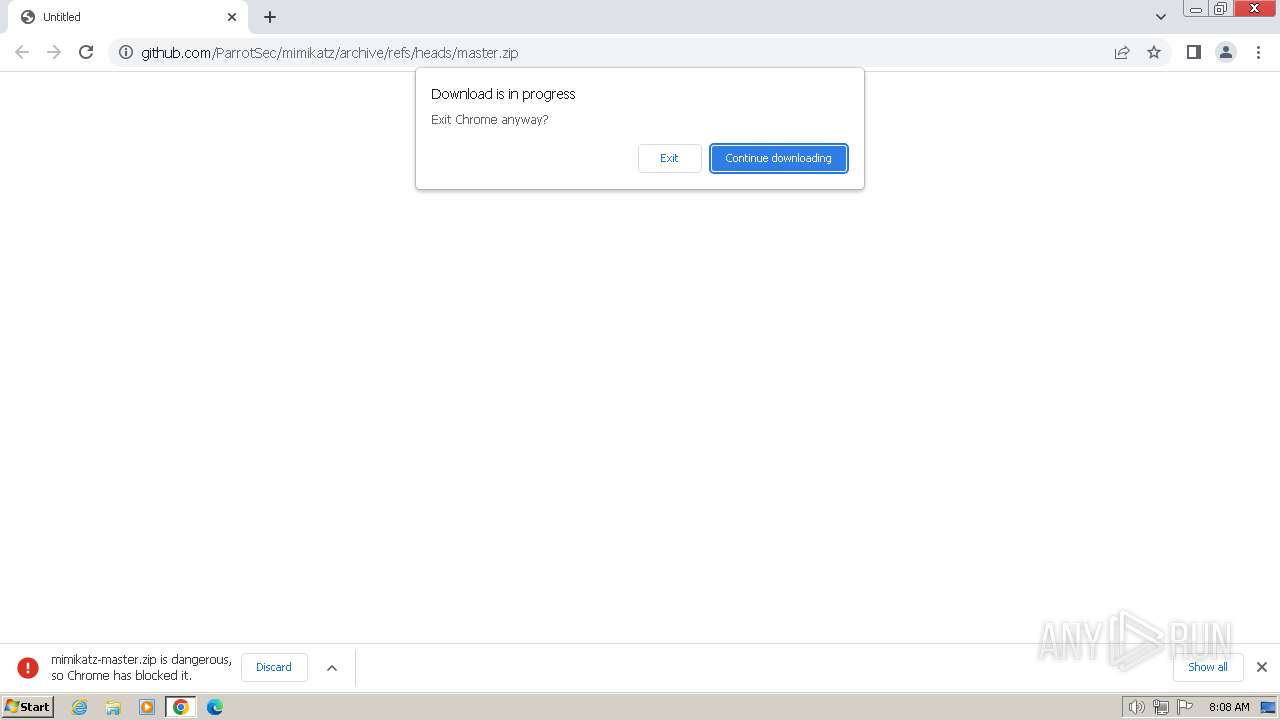Click the Show desktop tray icon

click(x=1268, y=707)
